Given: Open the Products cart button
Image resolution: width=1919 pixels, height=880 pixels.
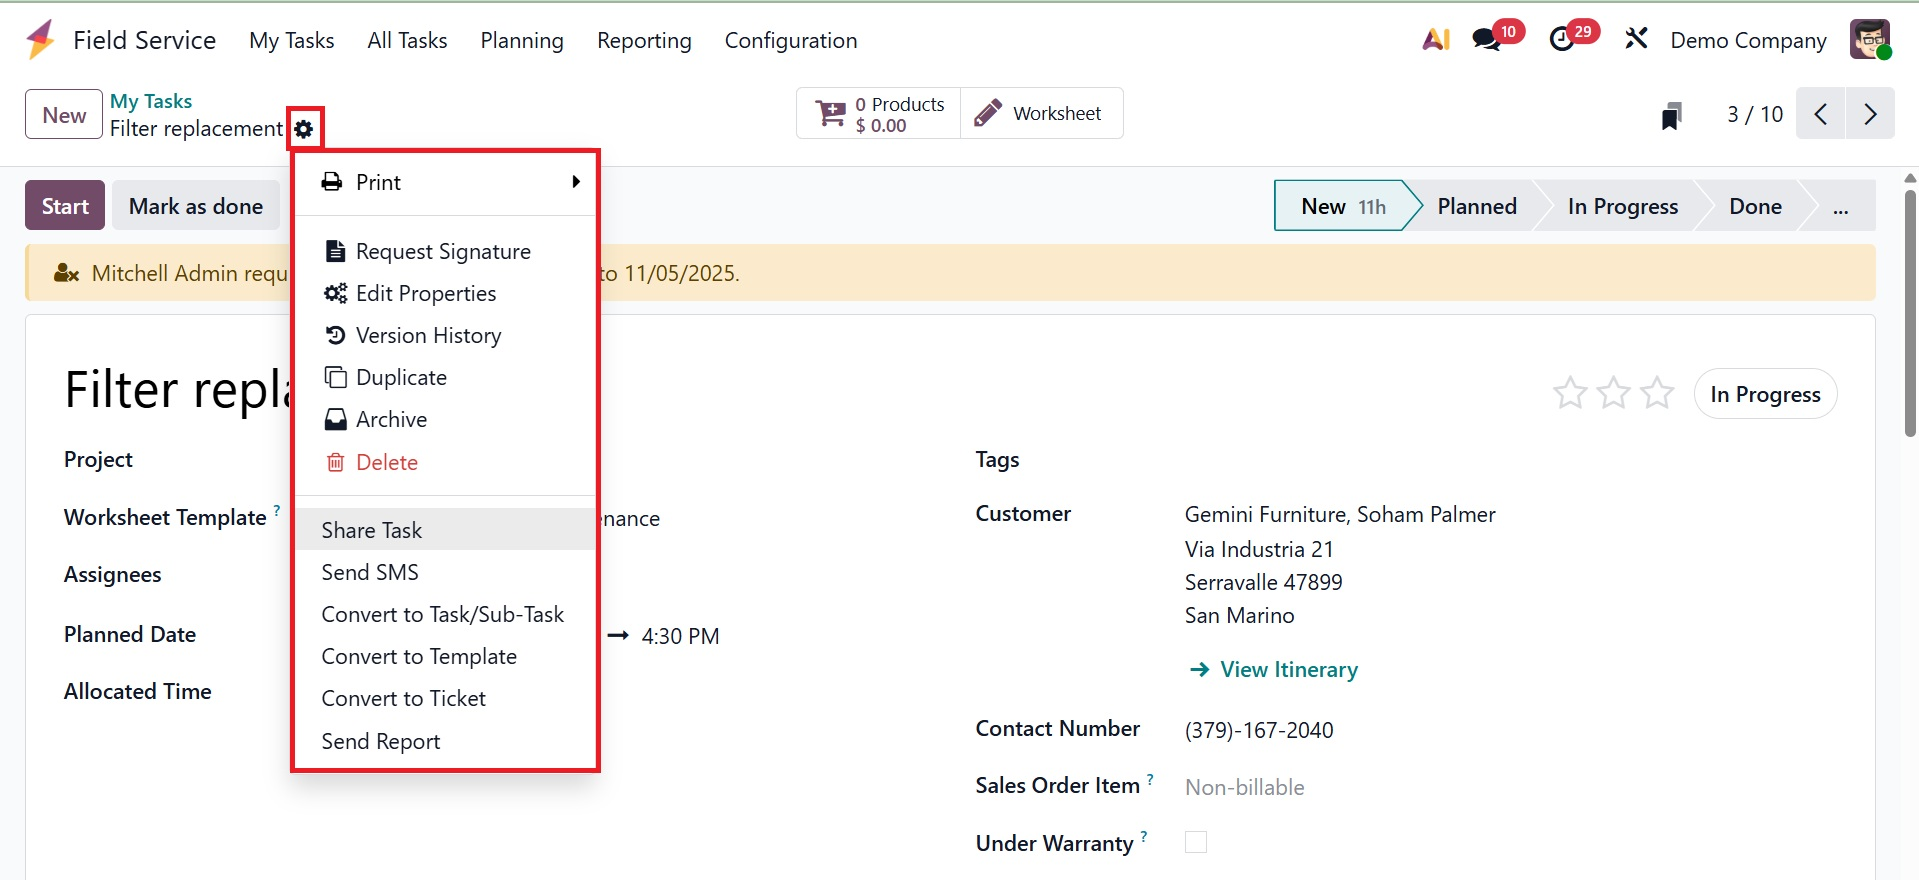Looking at the screenshot, I should click(x=879, y=114).
